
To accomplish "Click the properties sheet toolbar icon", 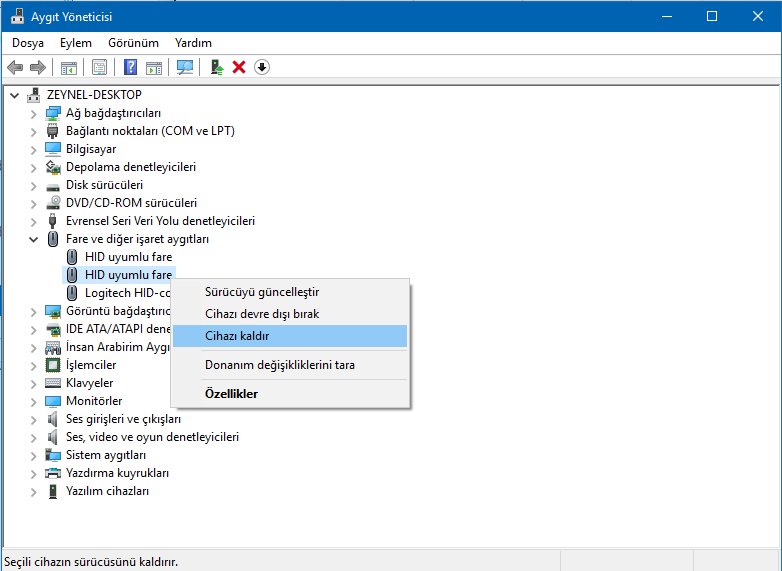I will click(99, 67).
